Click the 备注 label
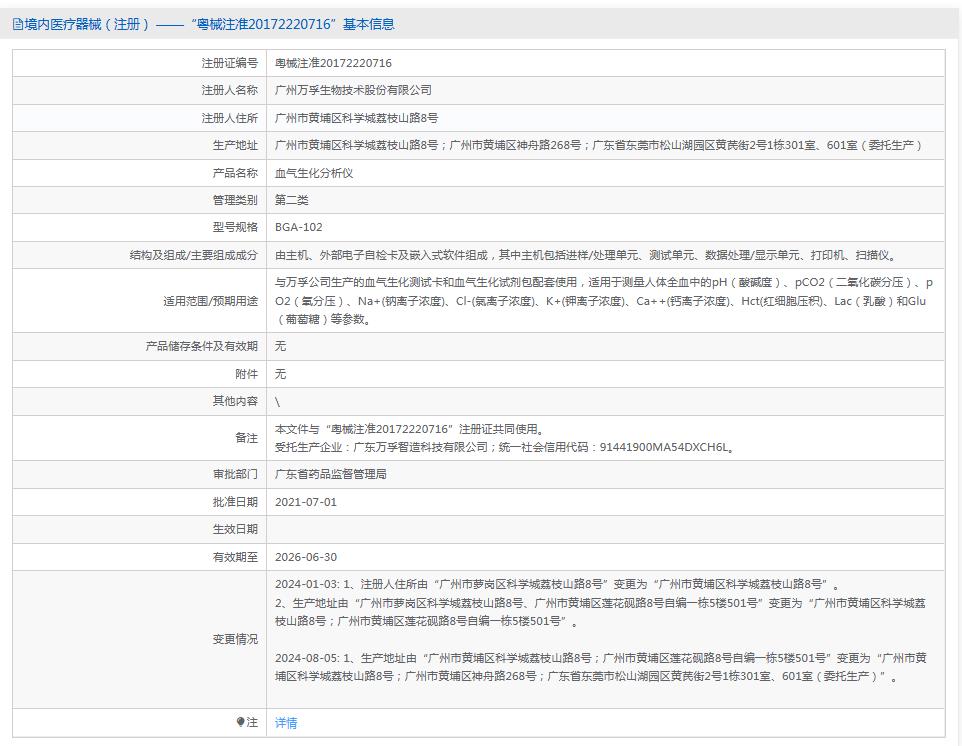 (x=247, y=437)
